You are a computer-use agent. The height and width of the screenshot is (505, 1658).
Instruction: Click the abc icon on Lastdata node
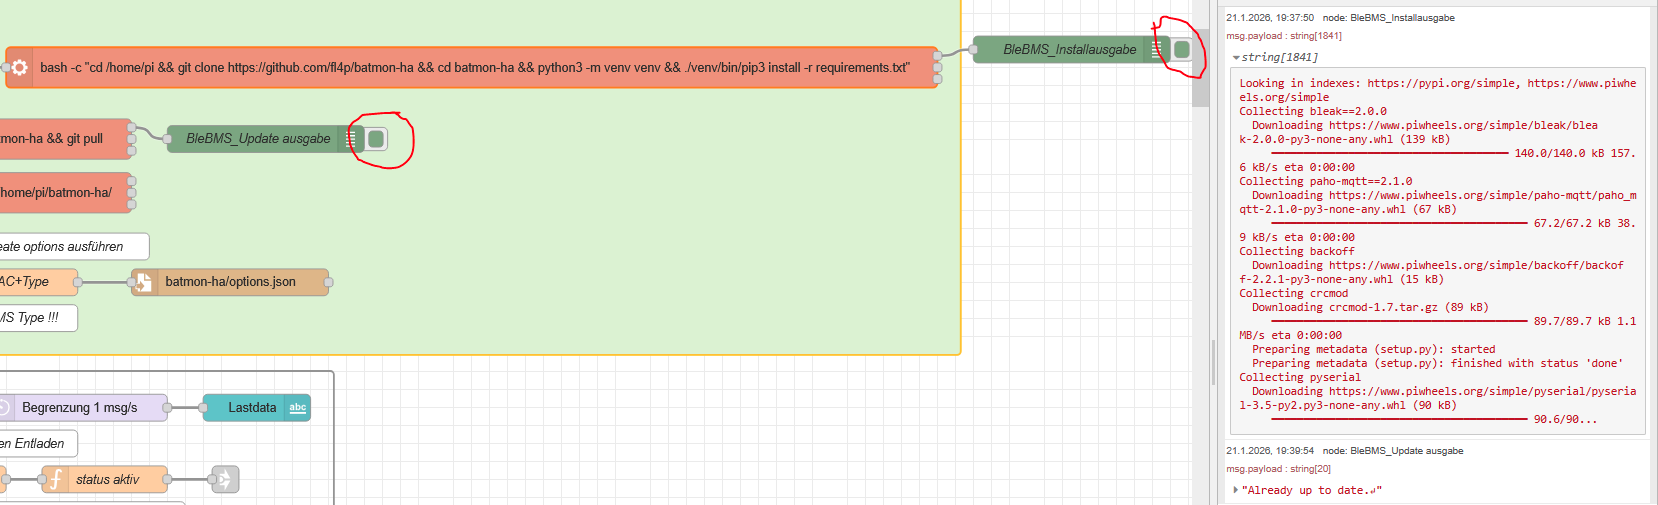pos(298,408)
